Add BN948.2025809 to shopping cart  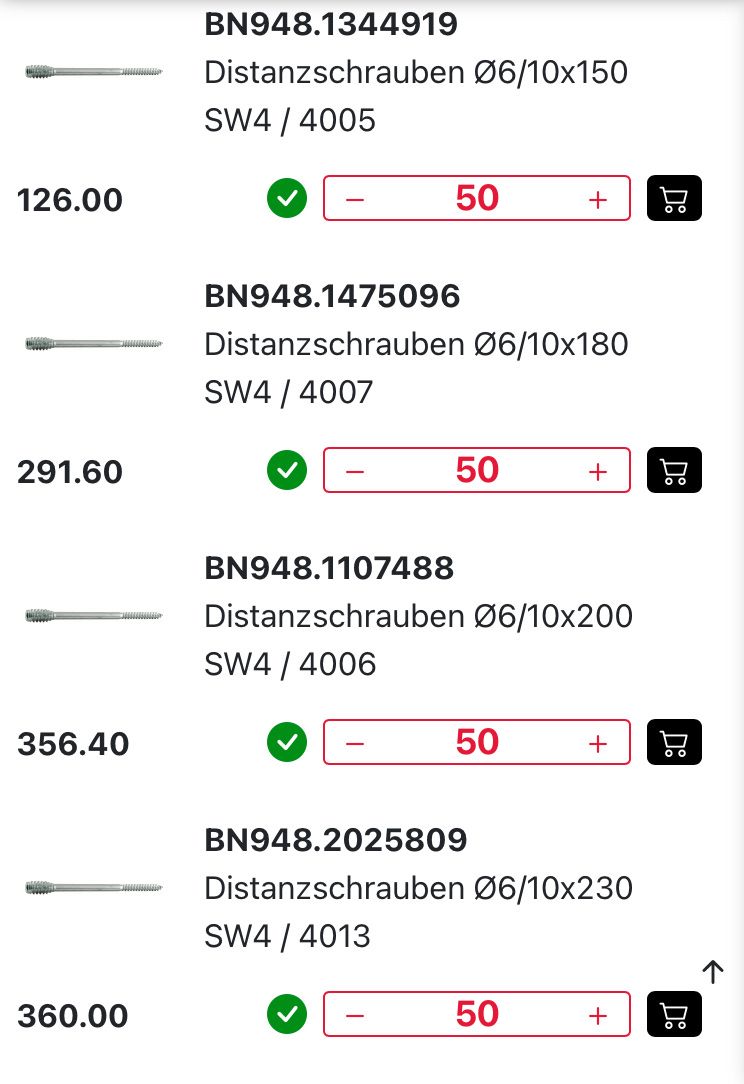[675, 1014]
